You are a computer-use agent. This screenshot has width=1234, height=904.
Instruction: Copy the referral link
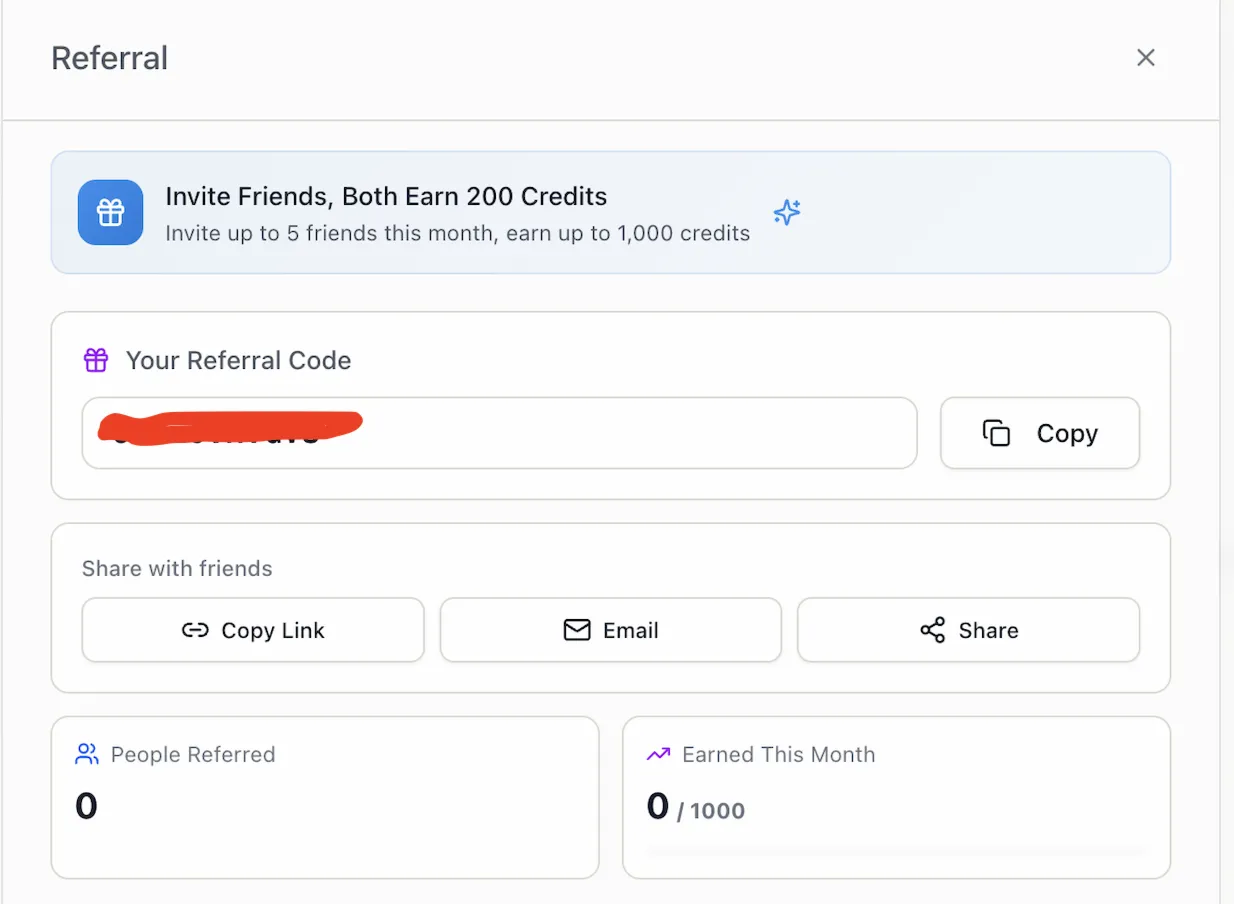253,630
